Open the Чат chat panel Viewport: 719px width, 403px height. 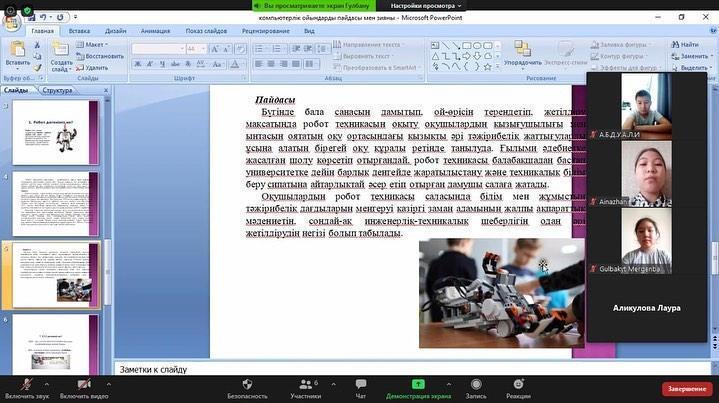click(x=361, y=387)
